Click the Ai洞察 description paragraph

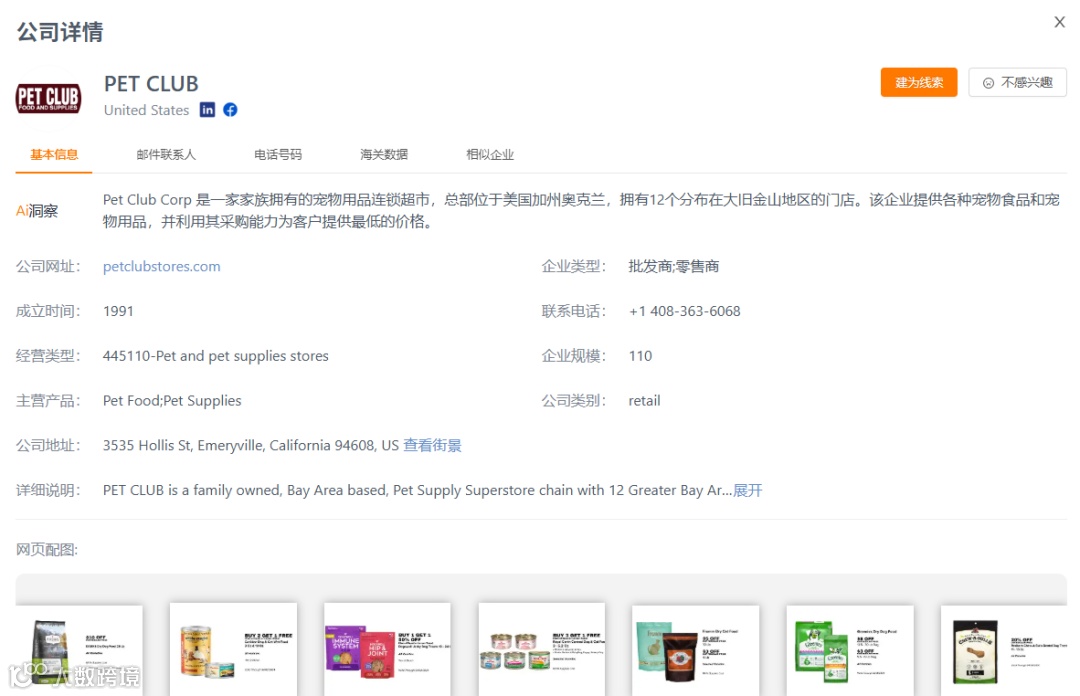pos(581,211)
